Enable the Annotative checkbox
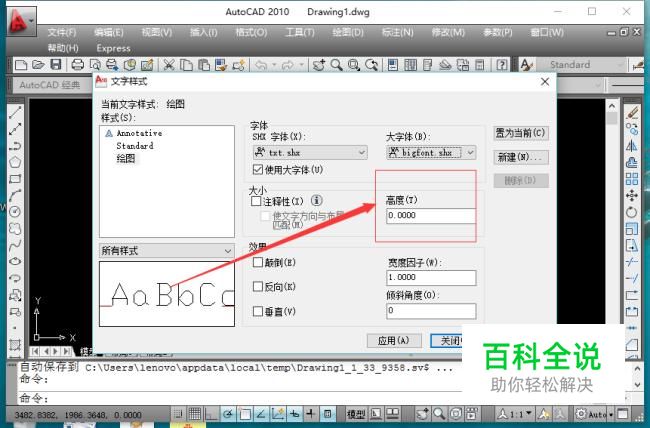The image size is (650, 428). (x=256, y=201)
